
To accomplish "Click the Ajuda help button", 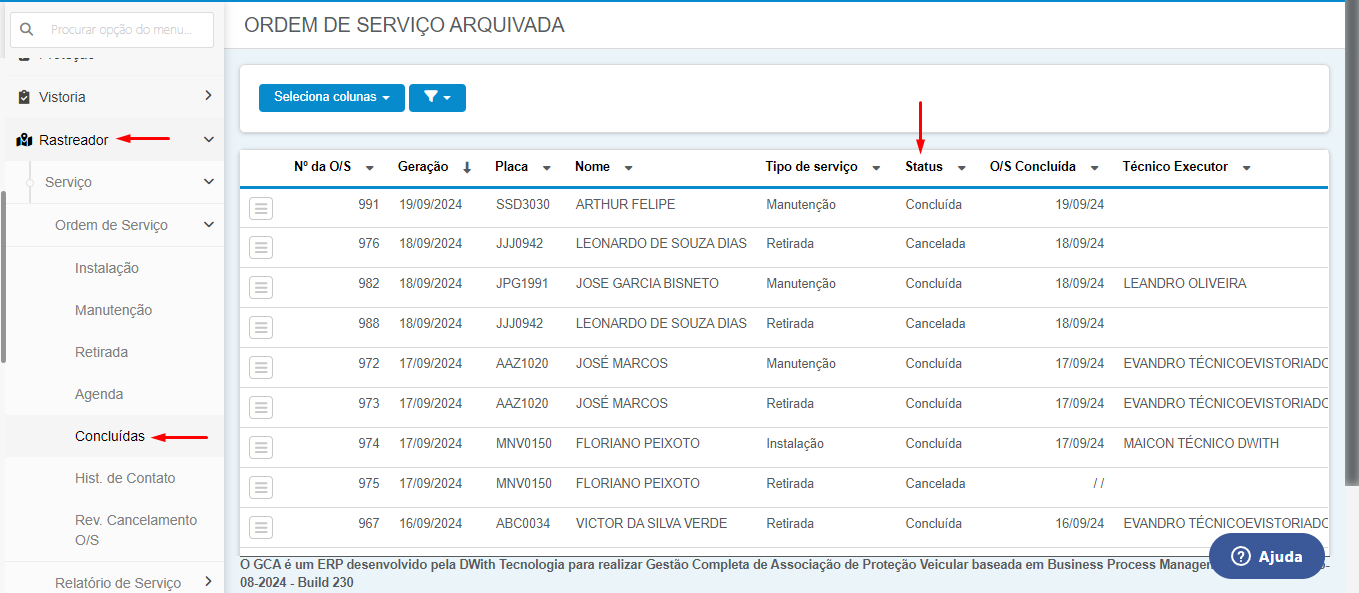I will tap(1267, 556).
